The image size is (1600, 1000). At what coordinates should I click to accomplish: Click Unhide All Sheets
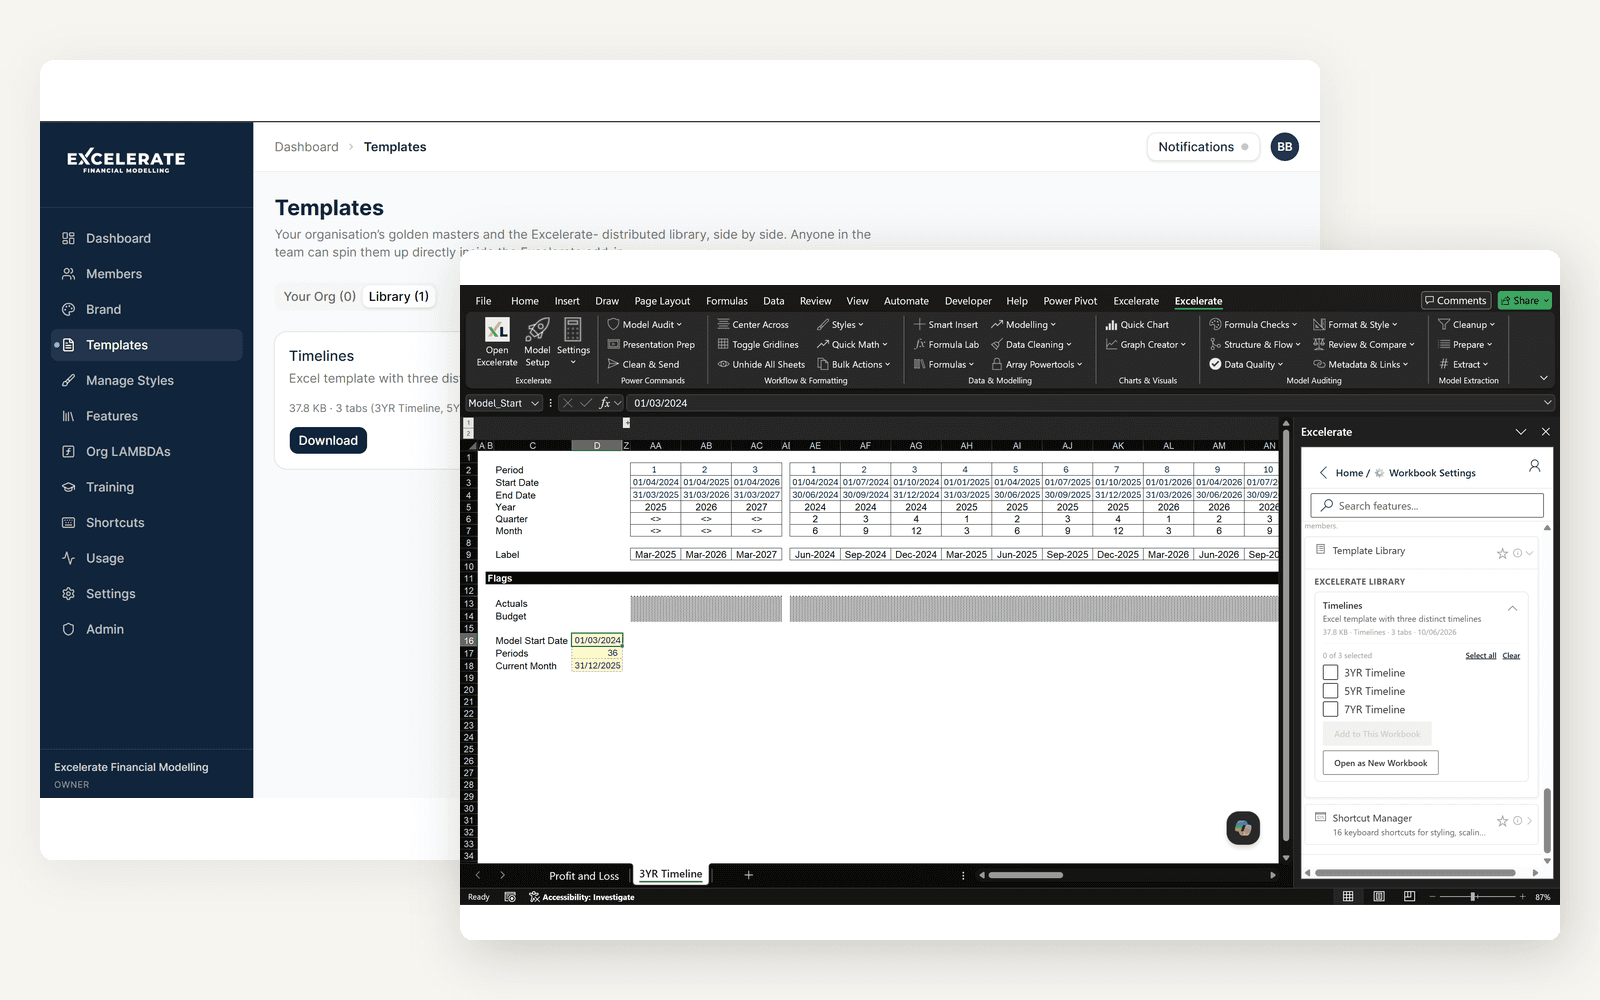[x=761, y=365]
